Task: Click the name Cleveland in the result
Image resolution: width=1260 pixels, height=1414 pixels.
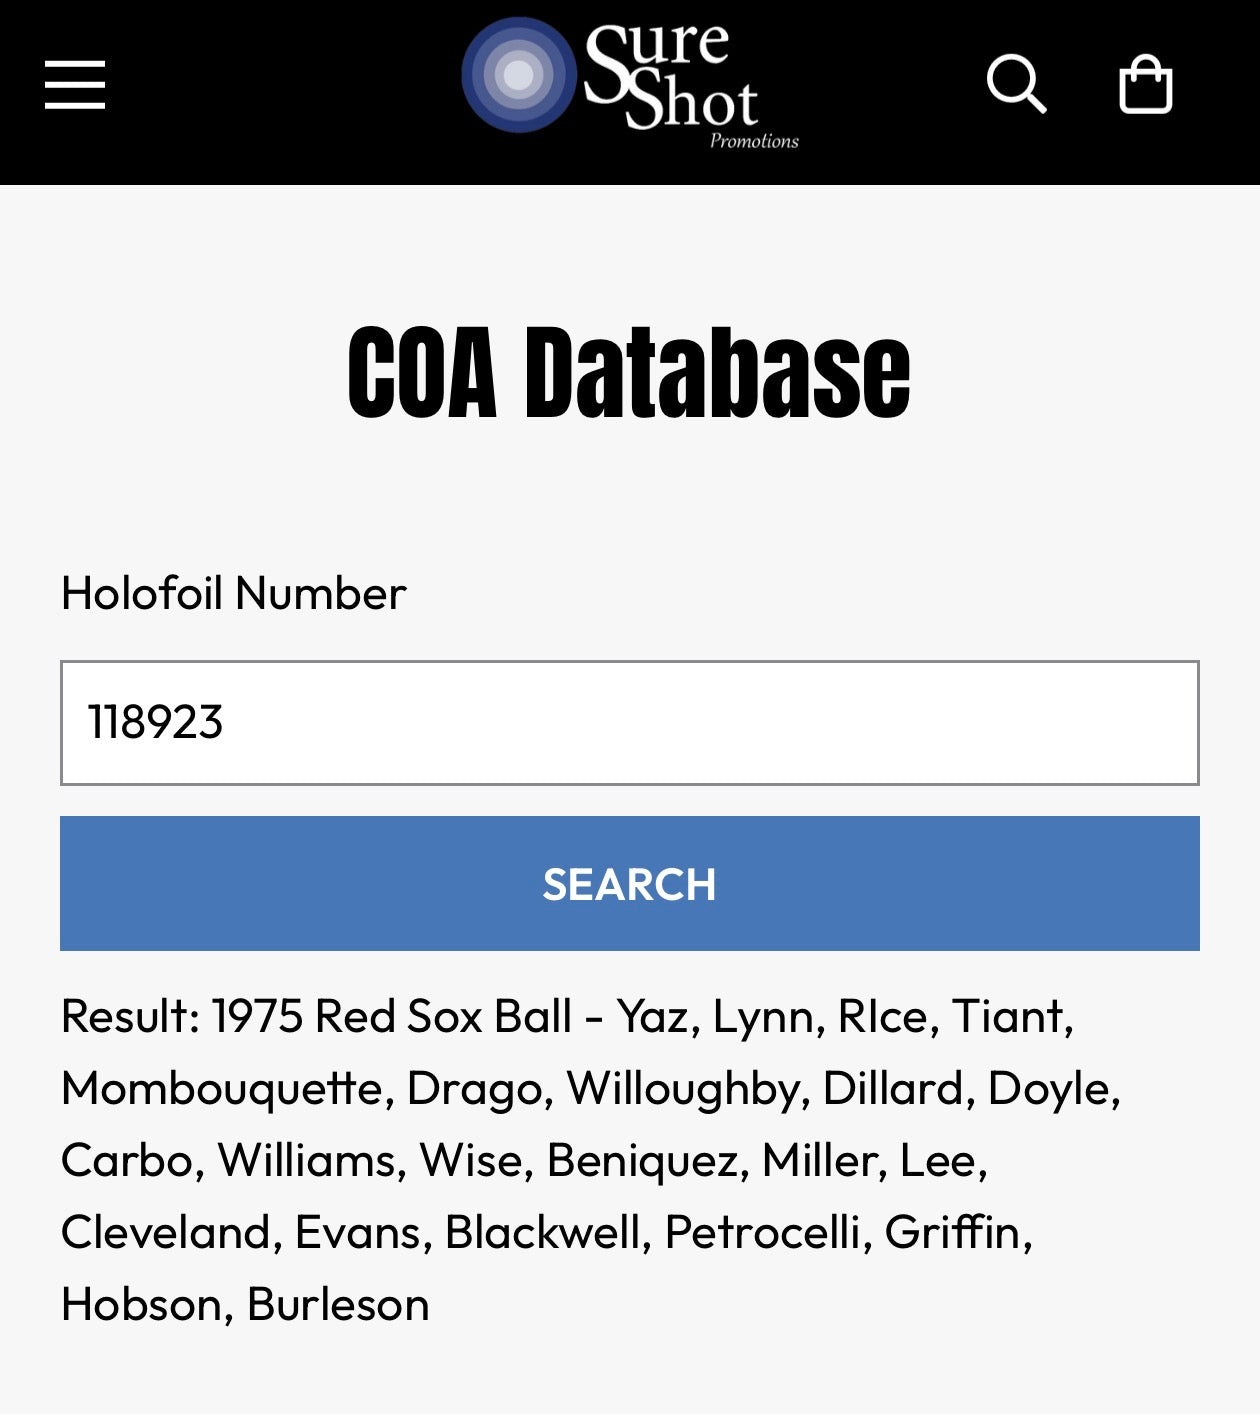Action: (166, 1232)
